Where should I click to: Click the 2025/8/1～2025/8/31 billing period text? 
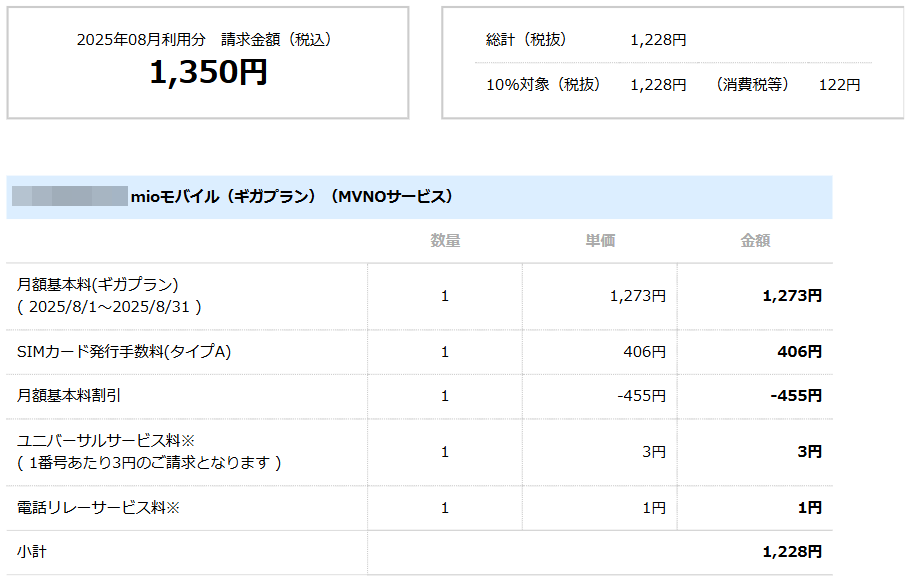point(109,307)
